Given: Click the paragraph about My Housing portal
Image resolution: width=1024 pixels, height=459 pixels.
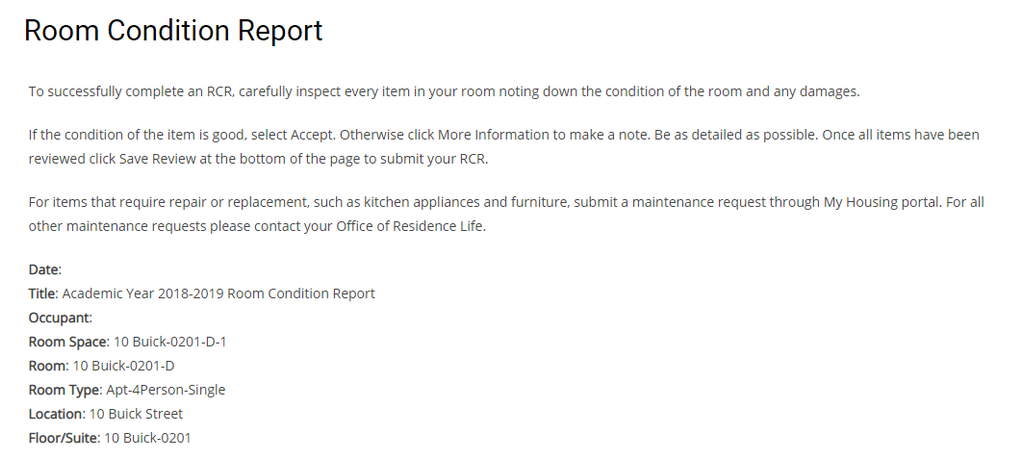Looking at the screenshot, I should (505, 213).
